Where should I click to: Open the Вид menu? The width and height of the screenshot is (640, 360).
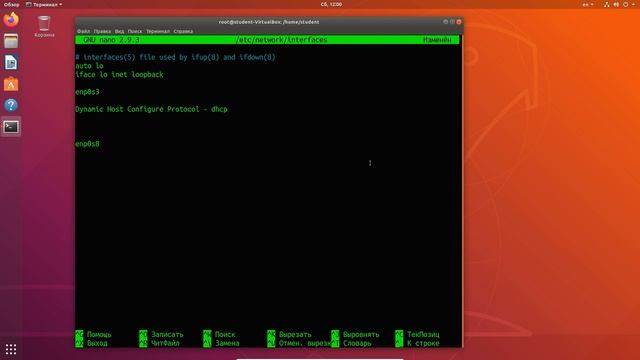119,31
